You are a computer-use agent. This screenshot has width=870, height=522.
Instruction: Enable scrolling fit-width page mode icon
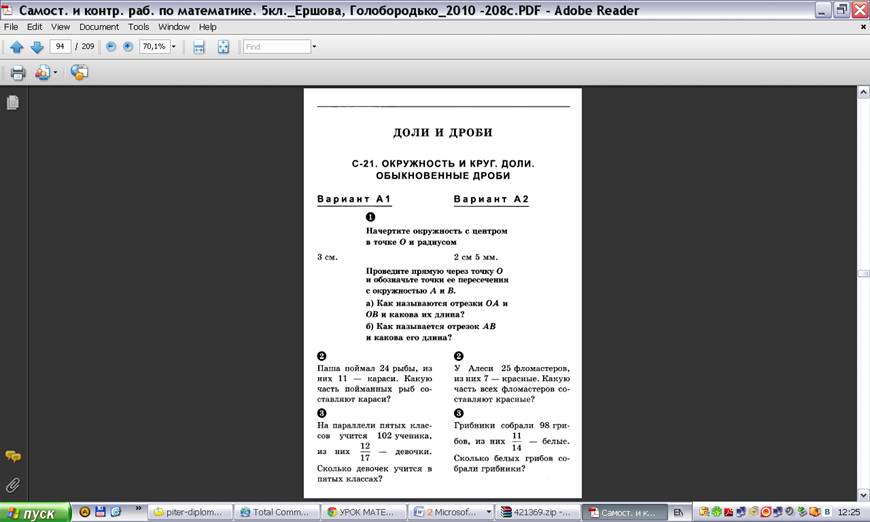[x=199, y=47]
